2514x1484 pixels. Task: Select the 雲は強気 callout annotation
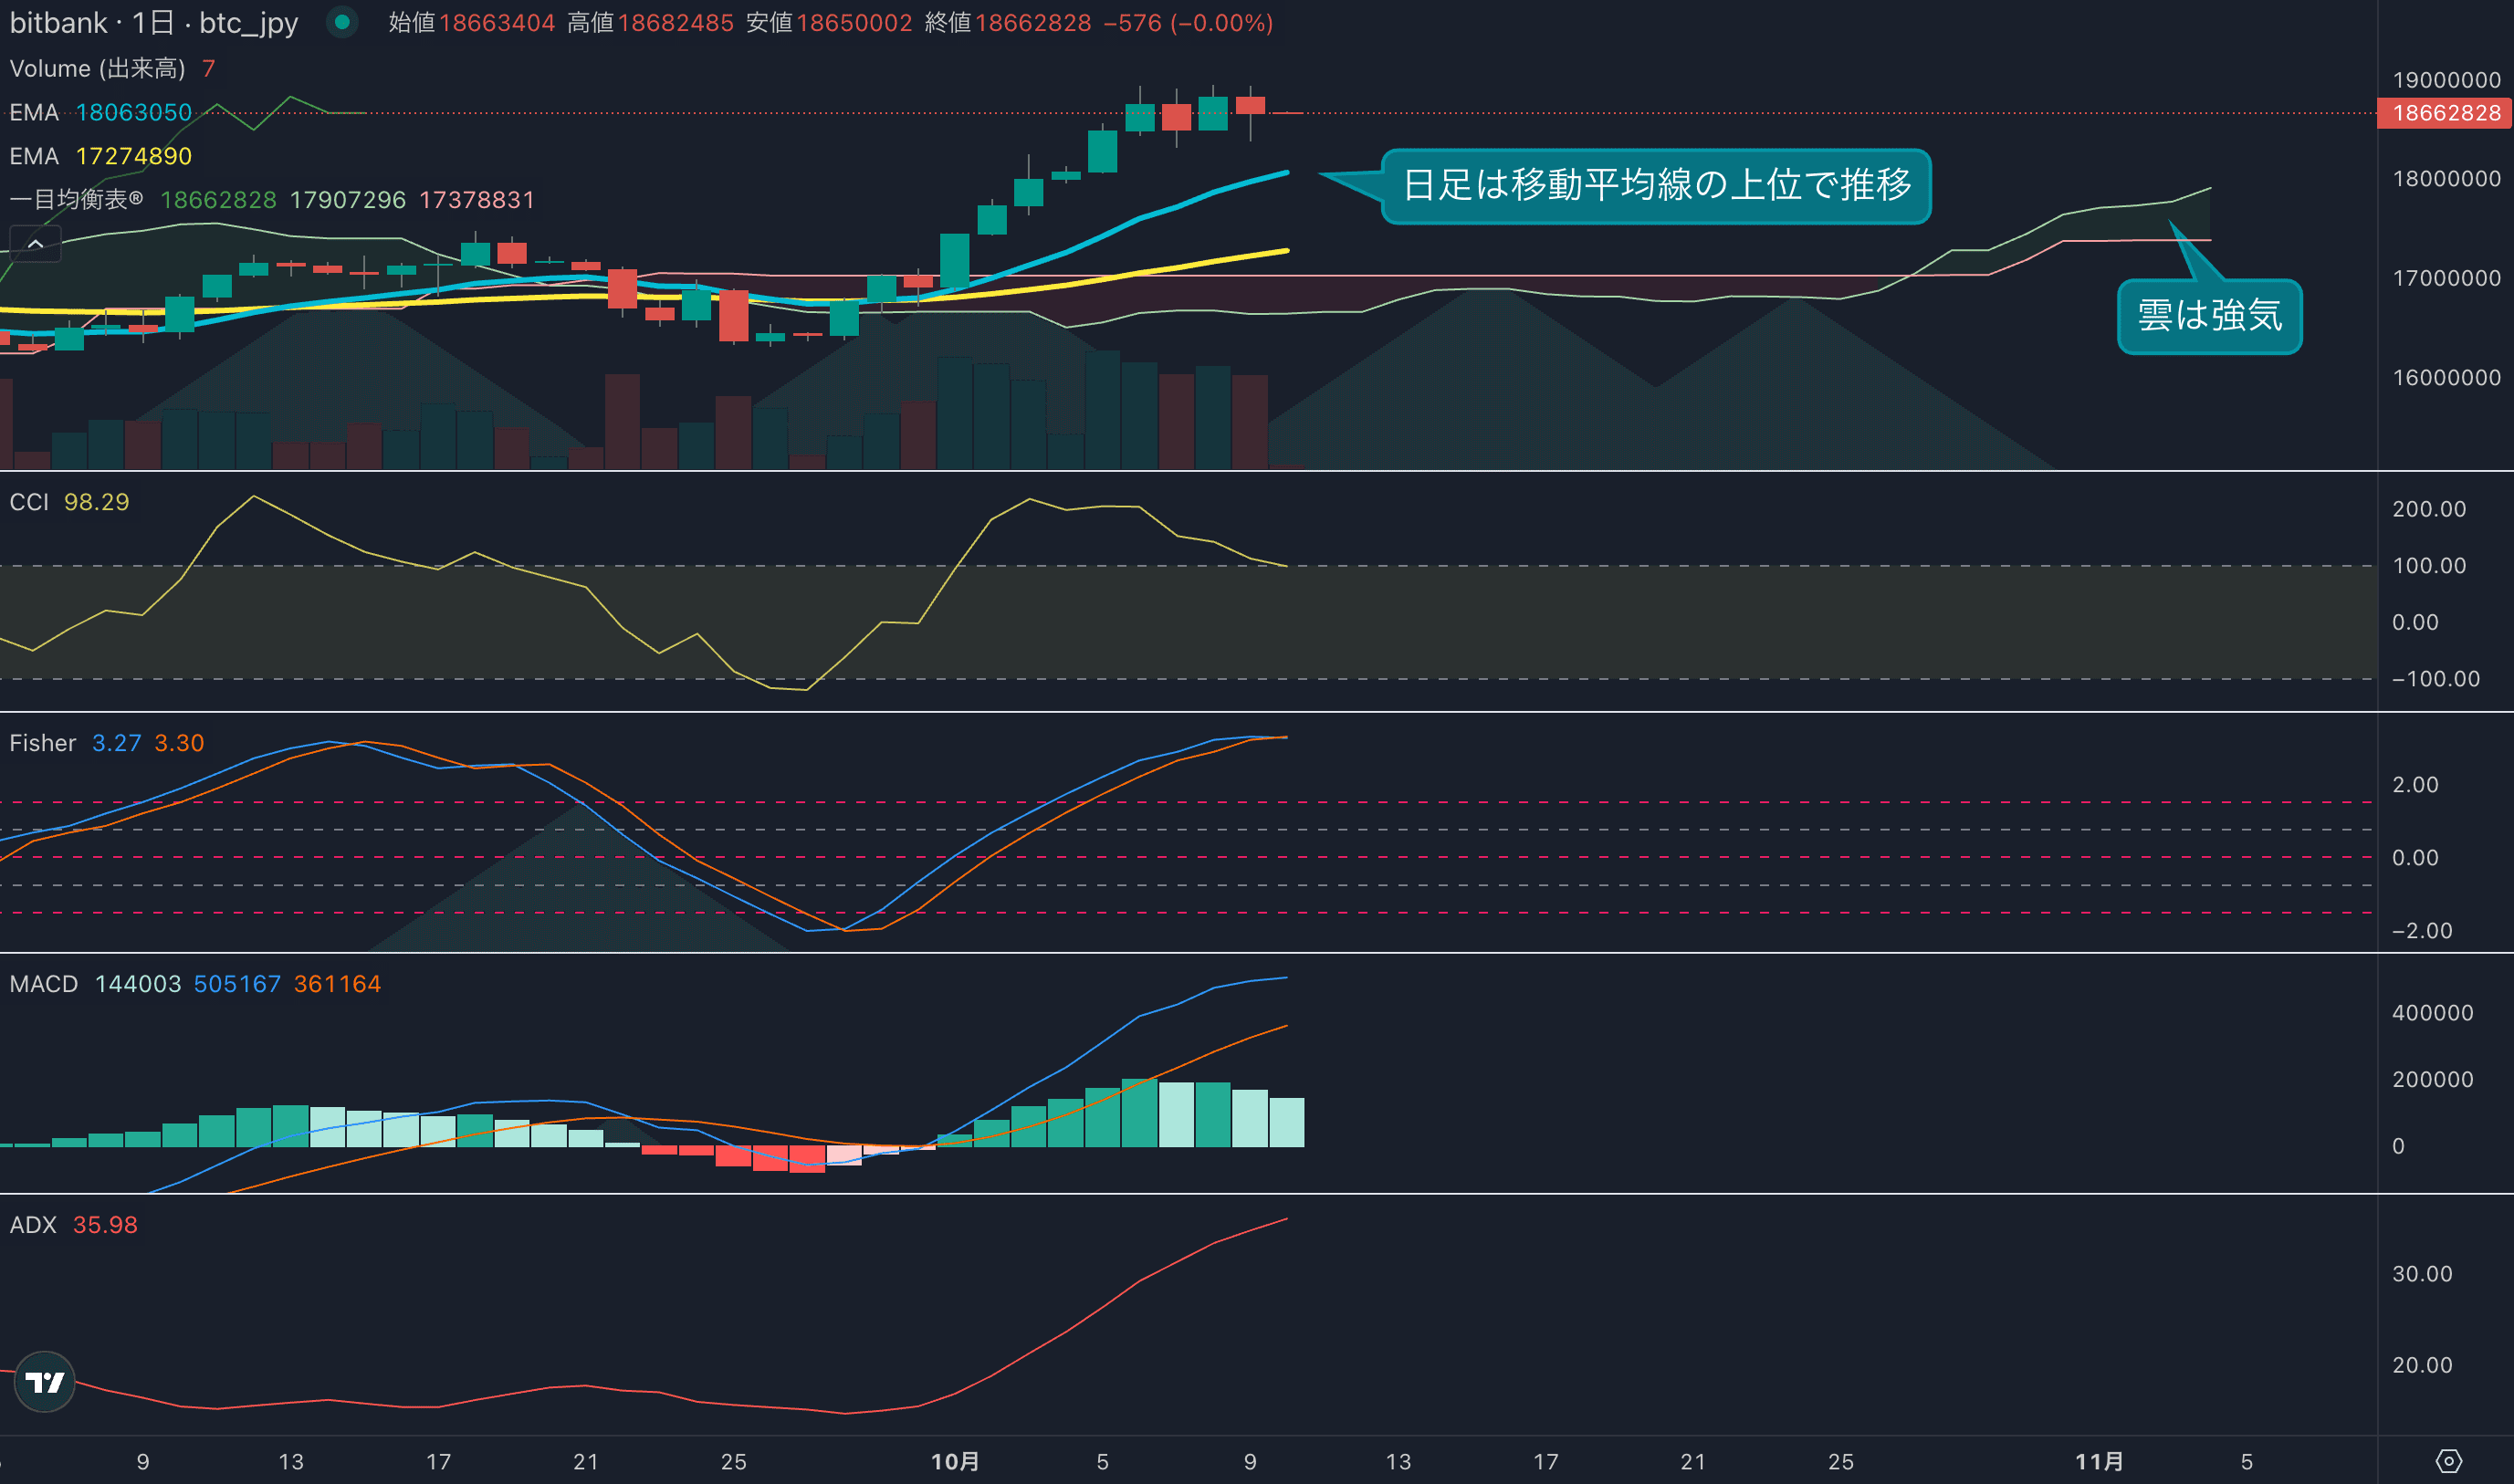[2209, 316]
